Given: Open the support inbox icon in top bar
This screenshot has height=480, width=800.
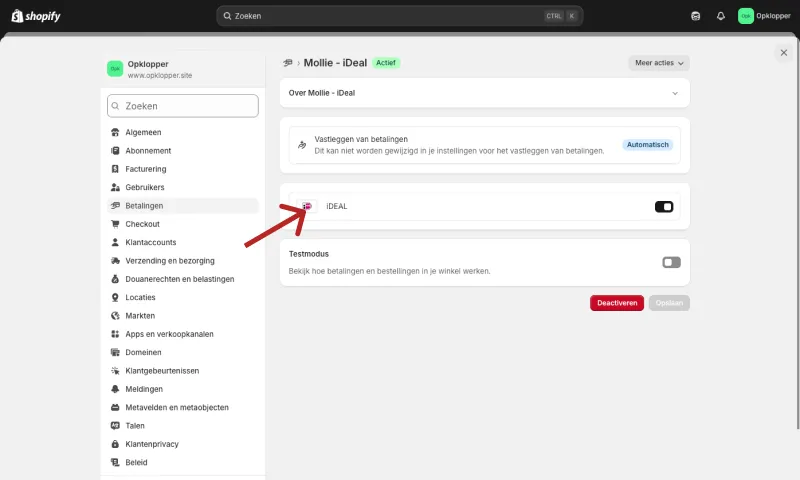Looking at the screenshot, I should click(695, 16).
